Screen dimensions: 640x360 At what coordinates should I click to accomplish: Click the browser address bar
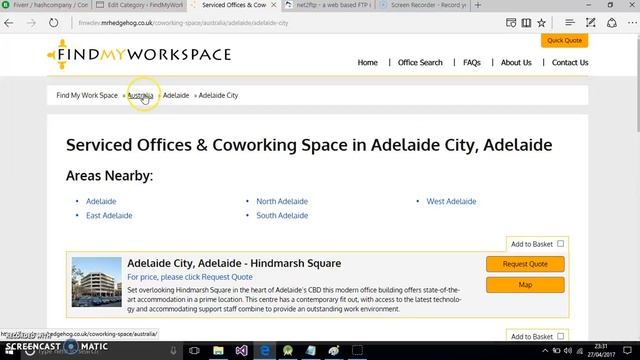point(286,23)
